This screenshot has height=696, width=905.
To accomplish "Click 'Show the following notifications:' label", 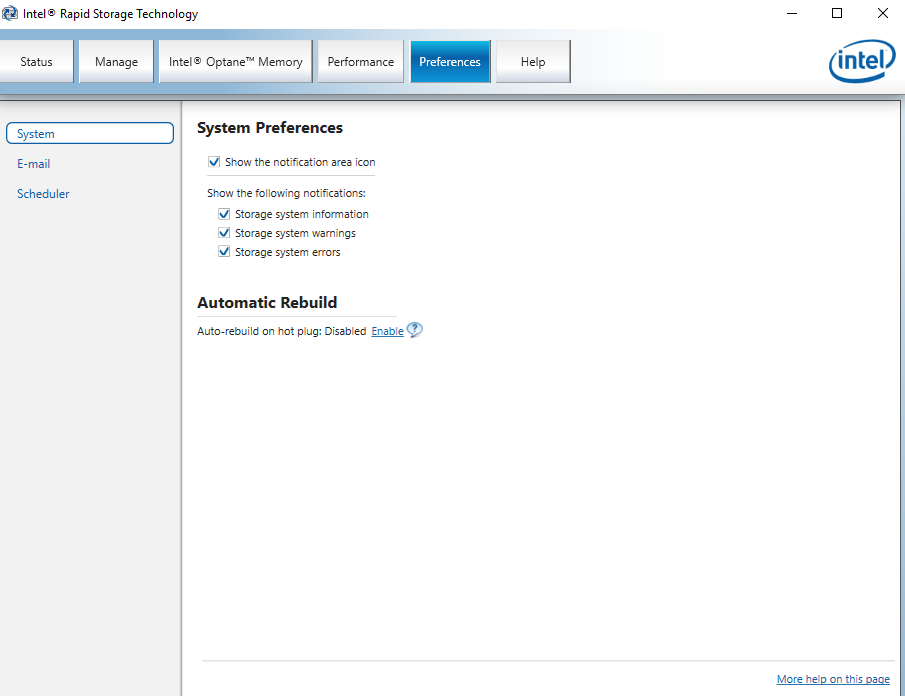I will coord(286,193).
